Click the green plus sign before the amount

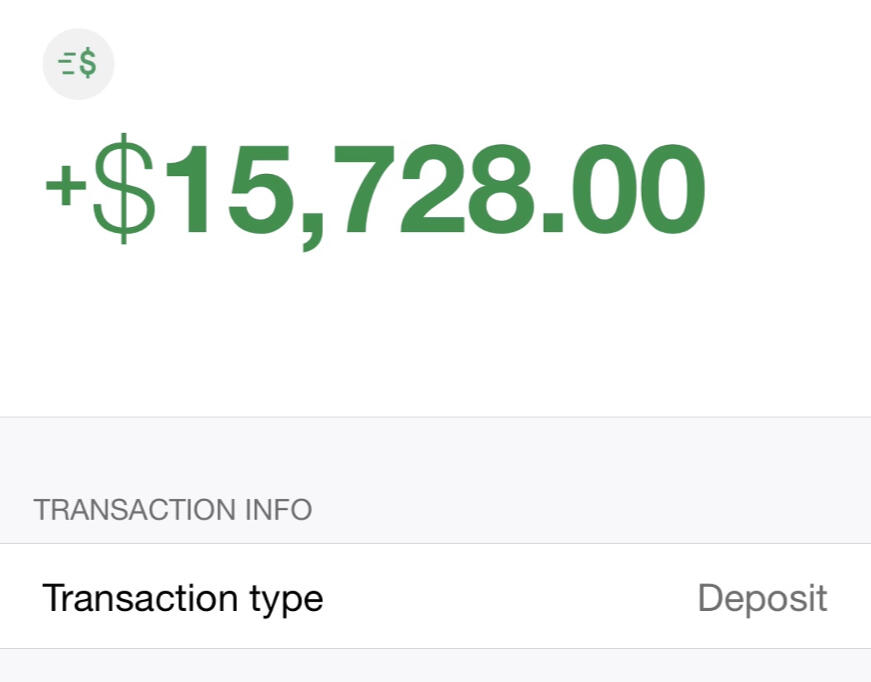coord(62,189)
